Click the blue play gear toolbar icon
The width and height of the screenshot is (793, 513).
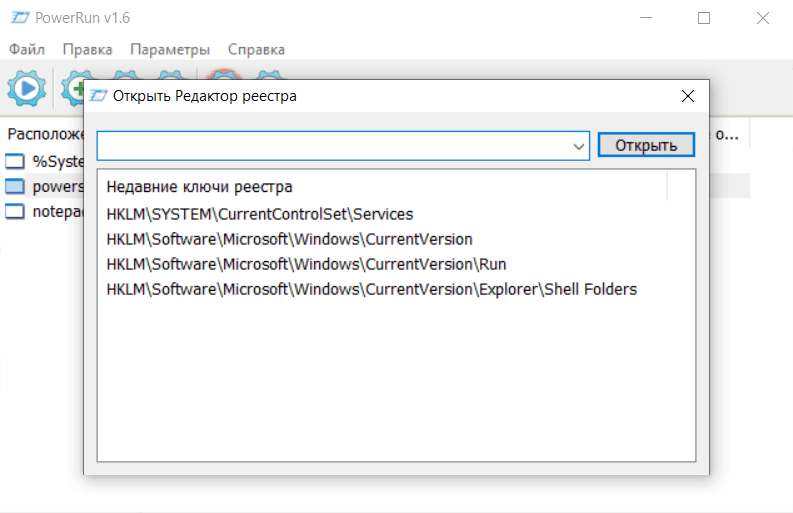coord(27,89)
